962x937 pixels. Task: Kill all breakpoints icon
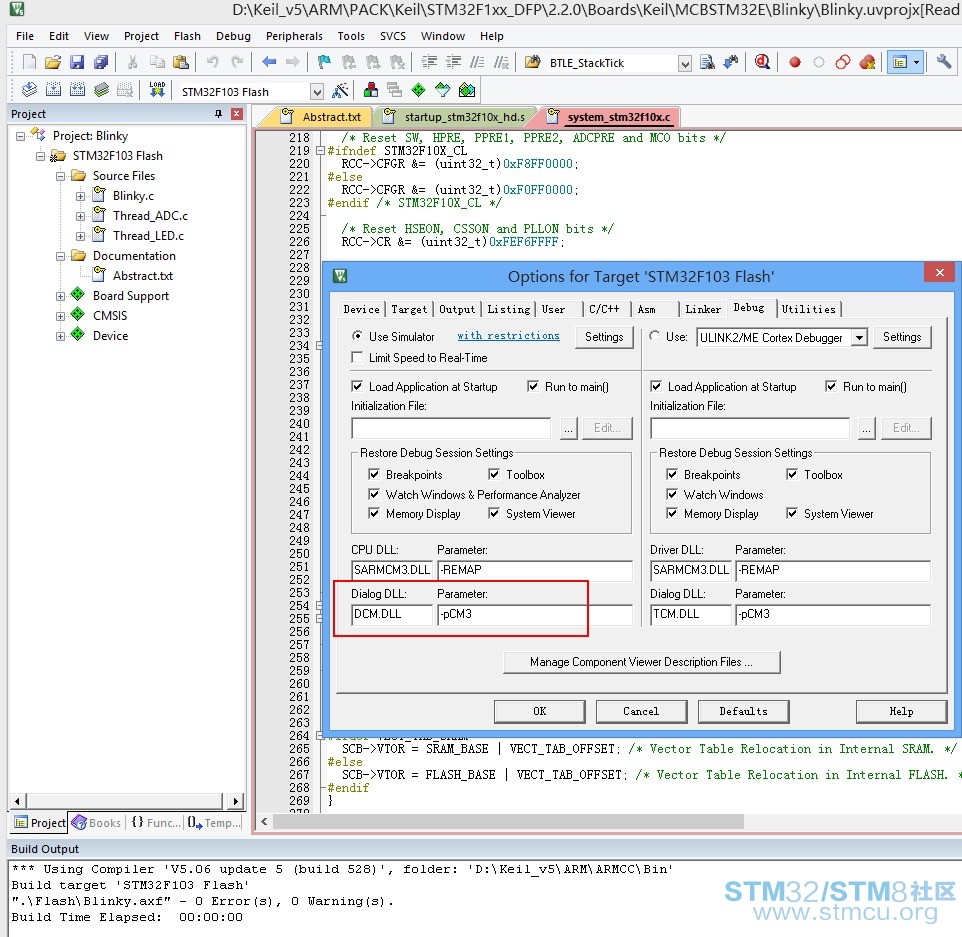coord(867,62)
